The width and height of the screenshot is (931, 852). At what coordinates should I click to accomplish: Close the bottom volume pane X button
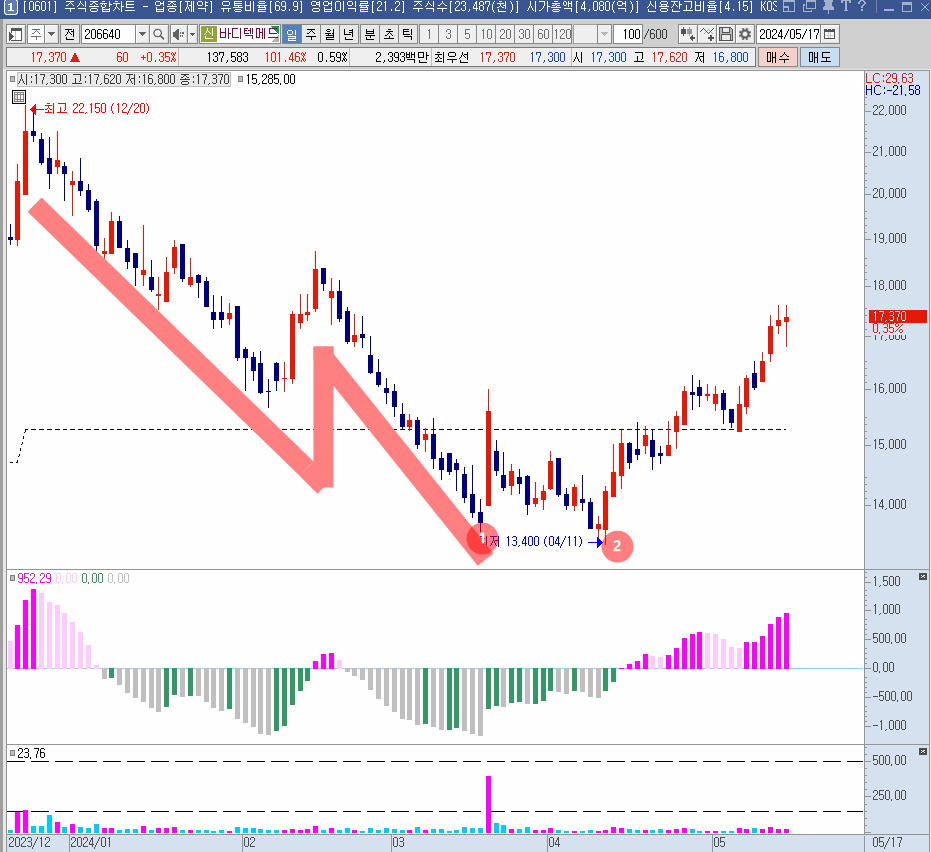click(923, 752)
